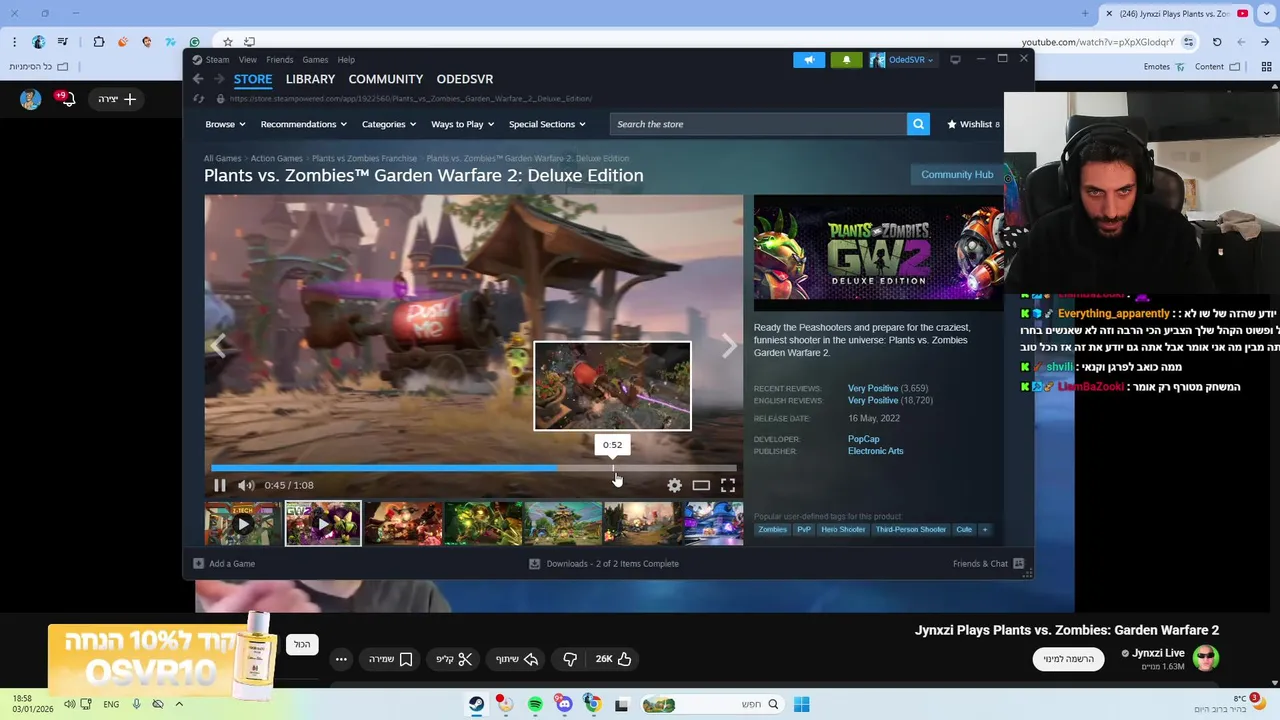1280x720 pixels.
Task: Open Steam from Windows taskbar
Action: point(476,705)
